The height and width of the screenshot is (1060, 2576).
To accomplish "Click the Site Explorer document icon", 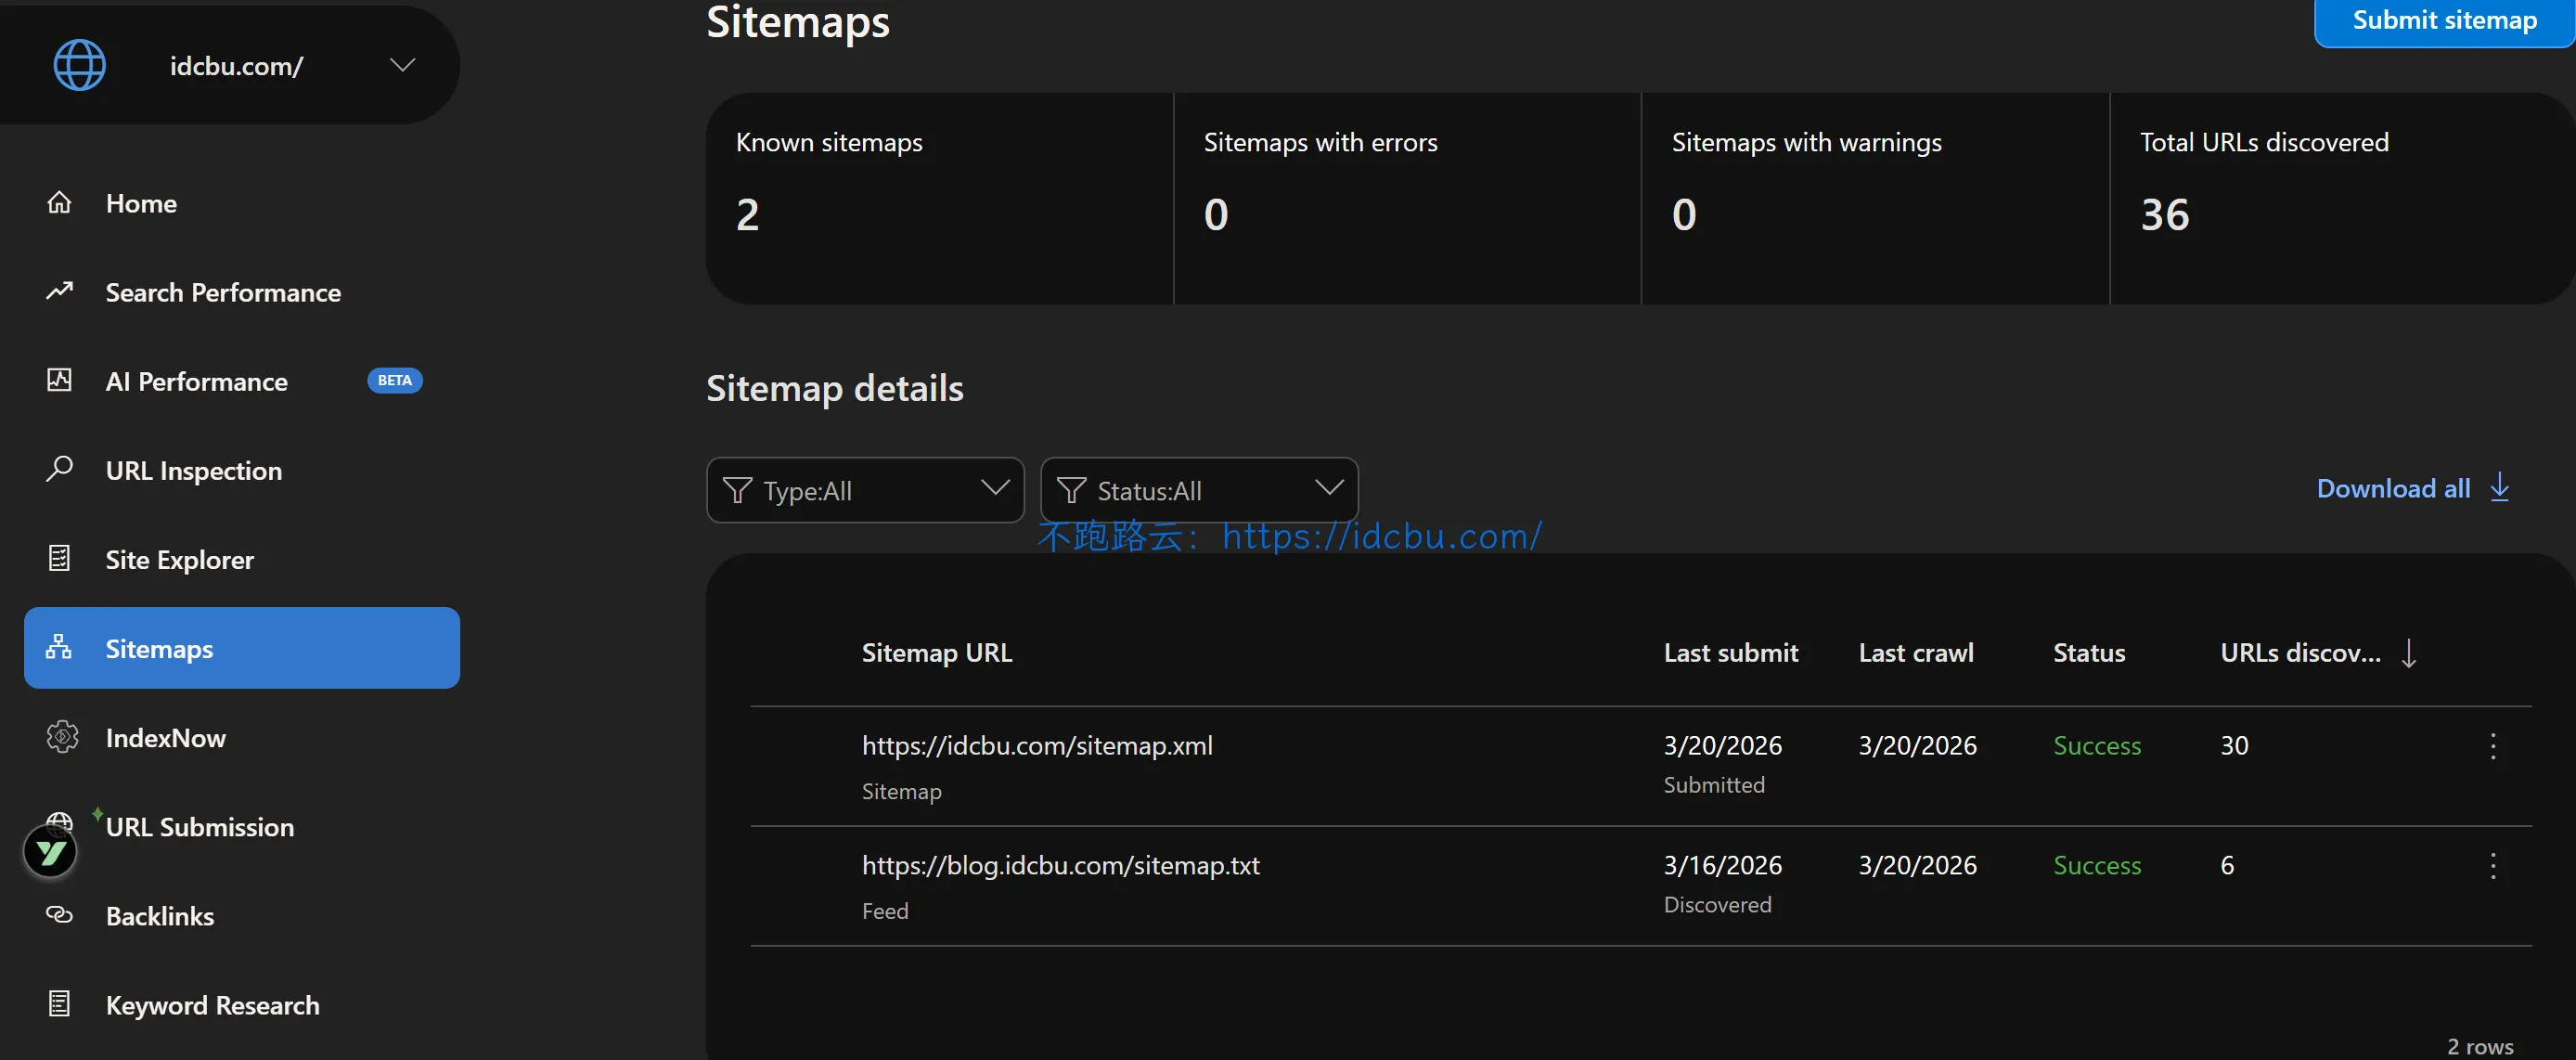I will [x=59, y=558].
